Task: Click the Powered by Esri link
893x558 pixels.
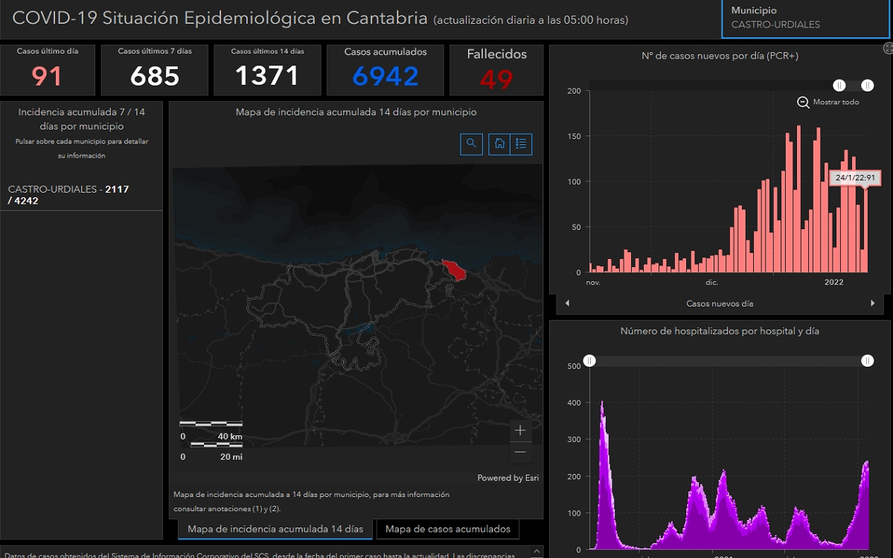Action: click(507, 478)
